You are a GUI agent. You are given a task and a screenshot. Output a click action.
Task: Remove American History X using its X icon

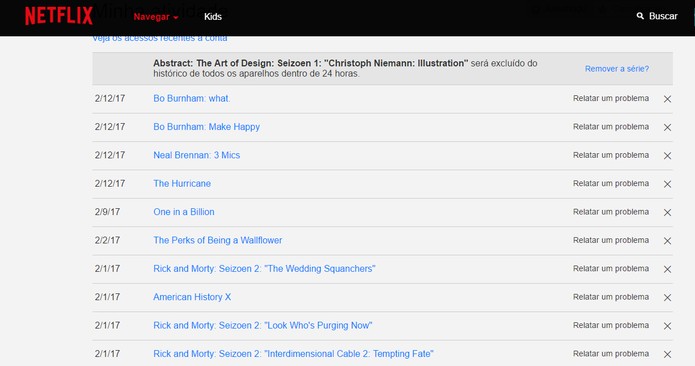(667, 298)
